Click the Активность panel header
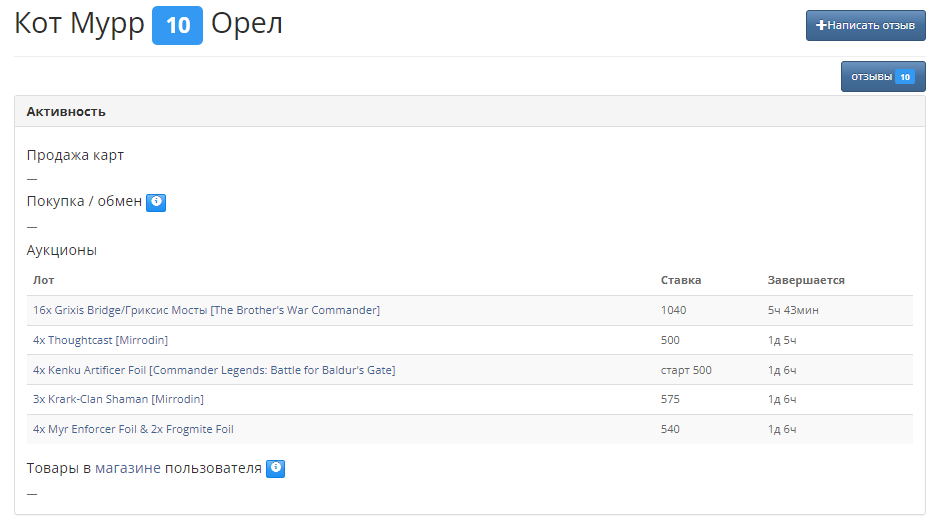The width and height of the screenshot is (943, 521). tap(66, 112)
